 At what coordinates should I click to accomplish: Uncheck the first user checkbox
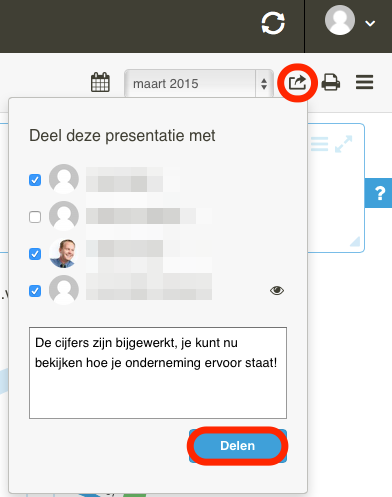click(35, 180)
